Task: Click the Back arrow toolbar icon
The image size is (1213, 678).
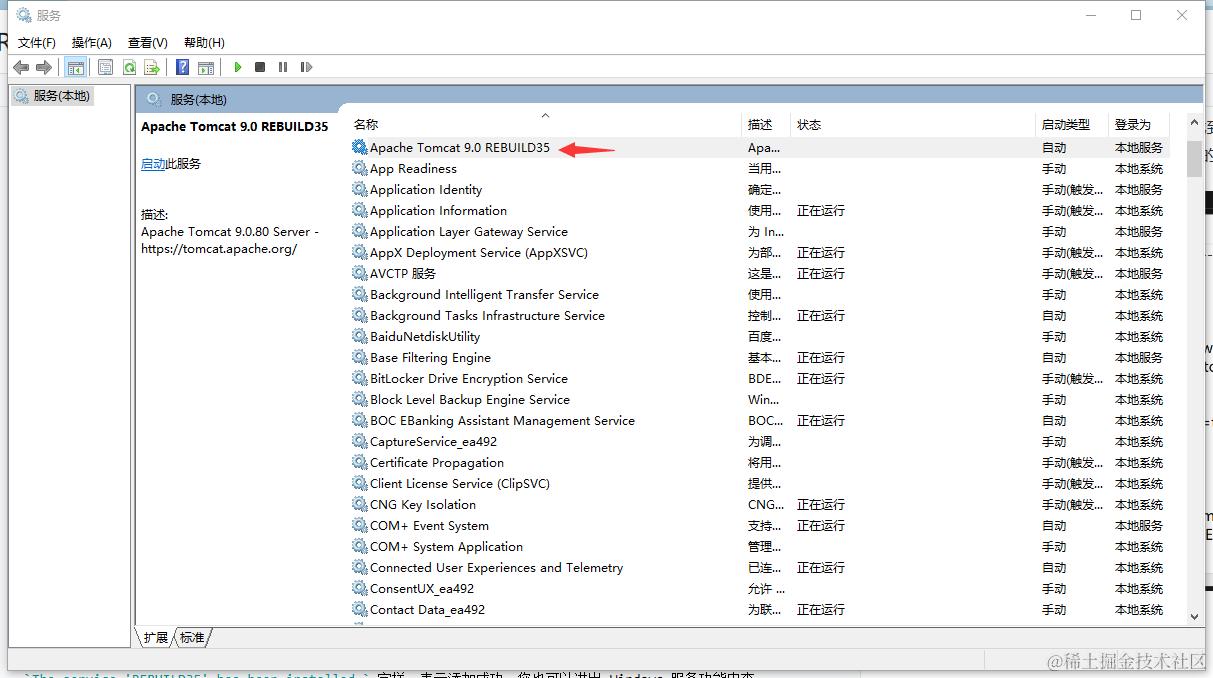Action: (x=21, y=67)
